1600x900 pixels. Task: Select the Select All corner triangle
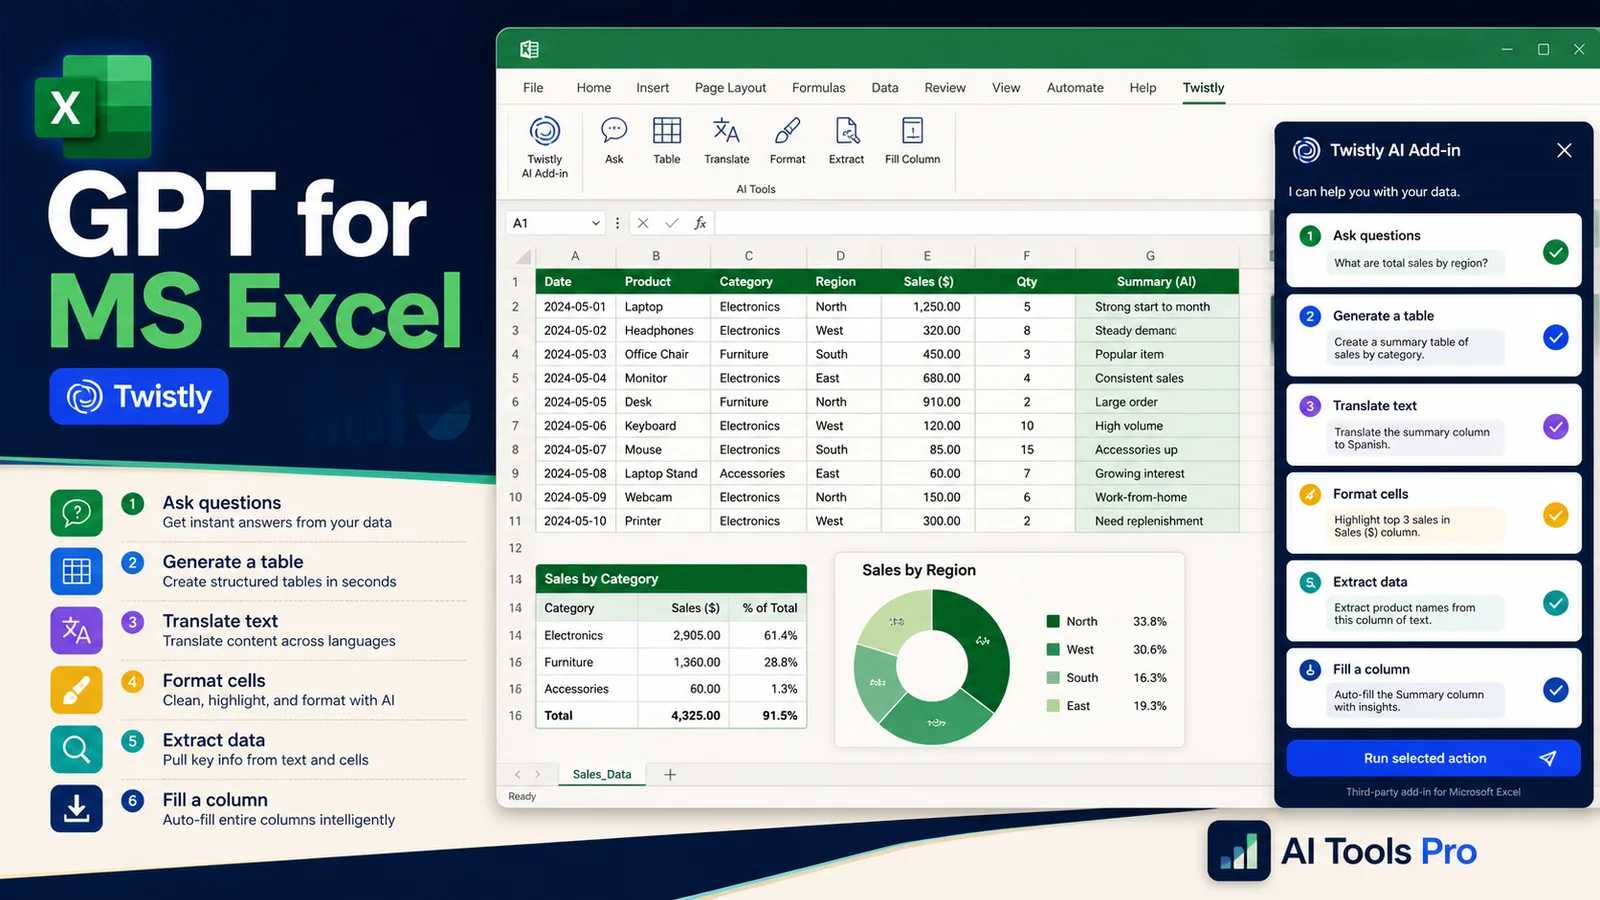[x=522, y=256]
